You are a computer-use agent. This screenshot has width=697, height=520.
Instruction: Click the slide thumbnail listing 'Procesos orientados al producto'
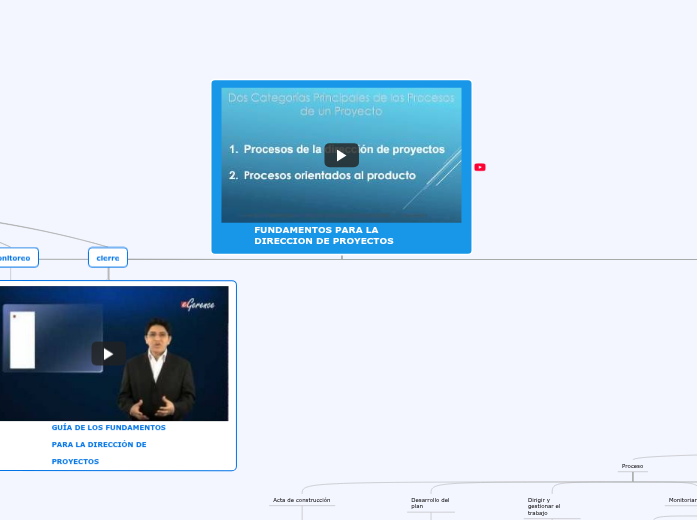(341, 155)
